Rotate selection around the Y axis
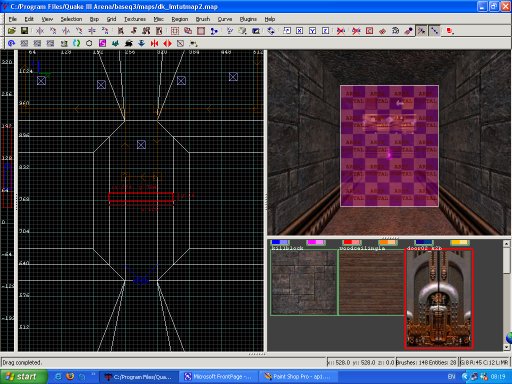This screenshot has height=384, width=512. tap(79, 31)
